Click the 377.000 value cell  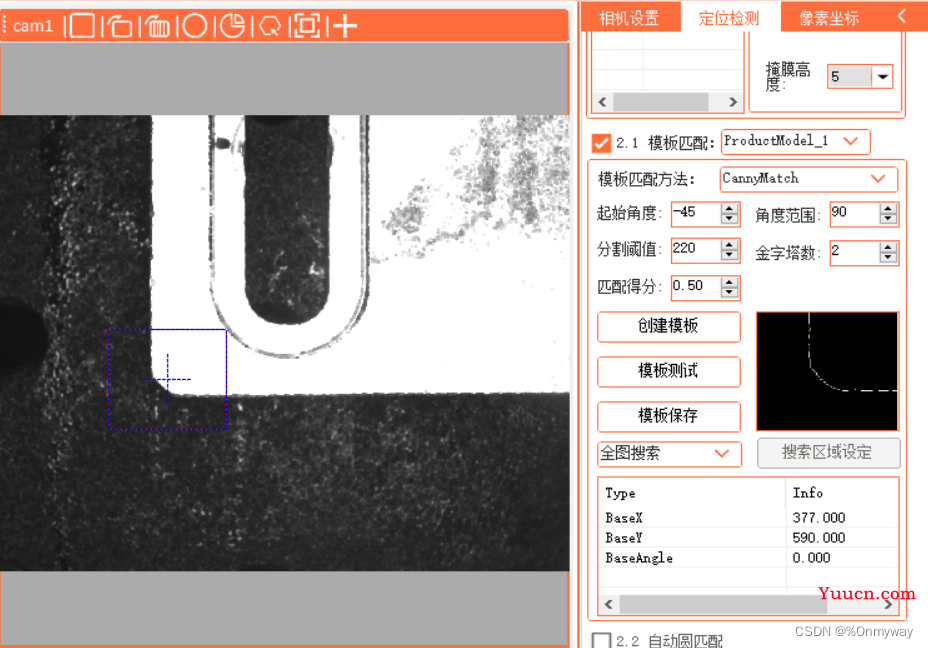pyautogui.click(x=819, y=518)
